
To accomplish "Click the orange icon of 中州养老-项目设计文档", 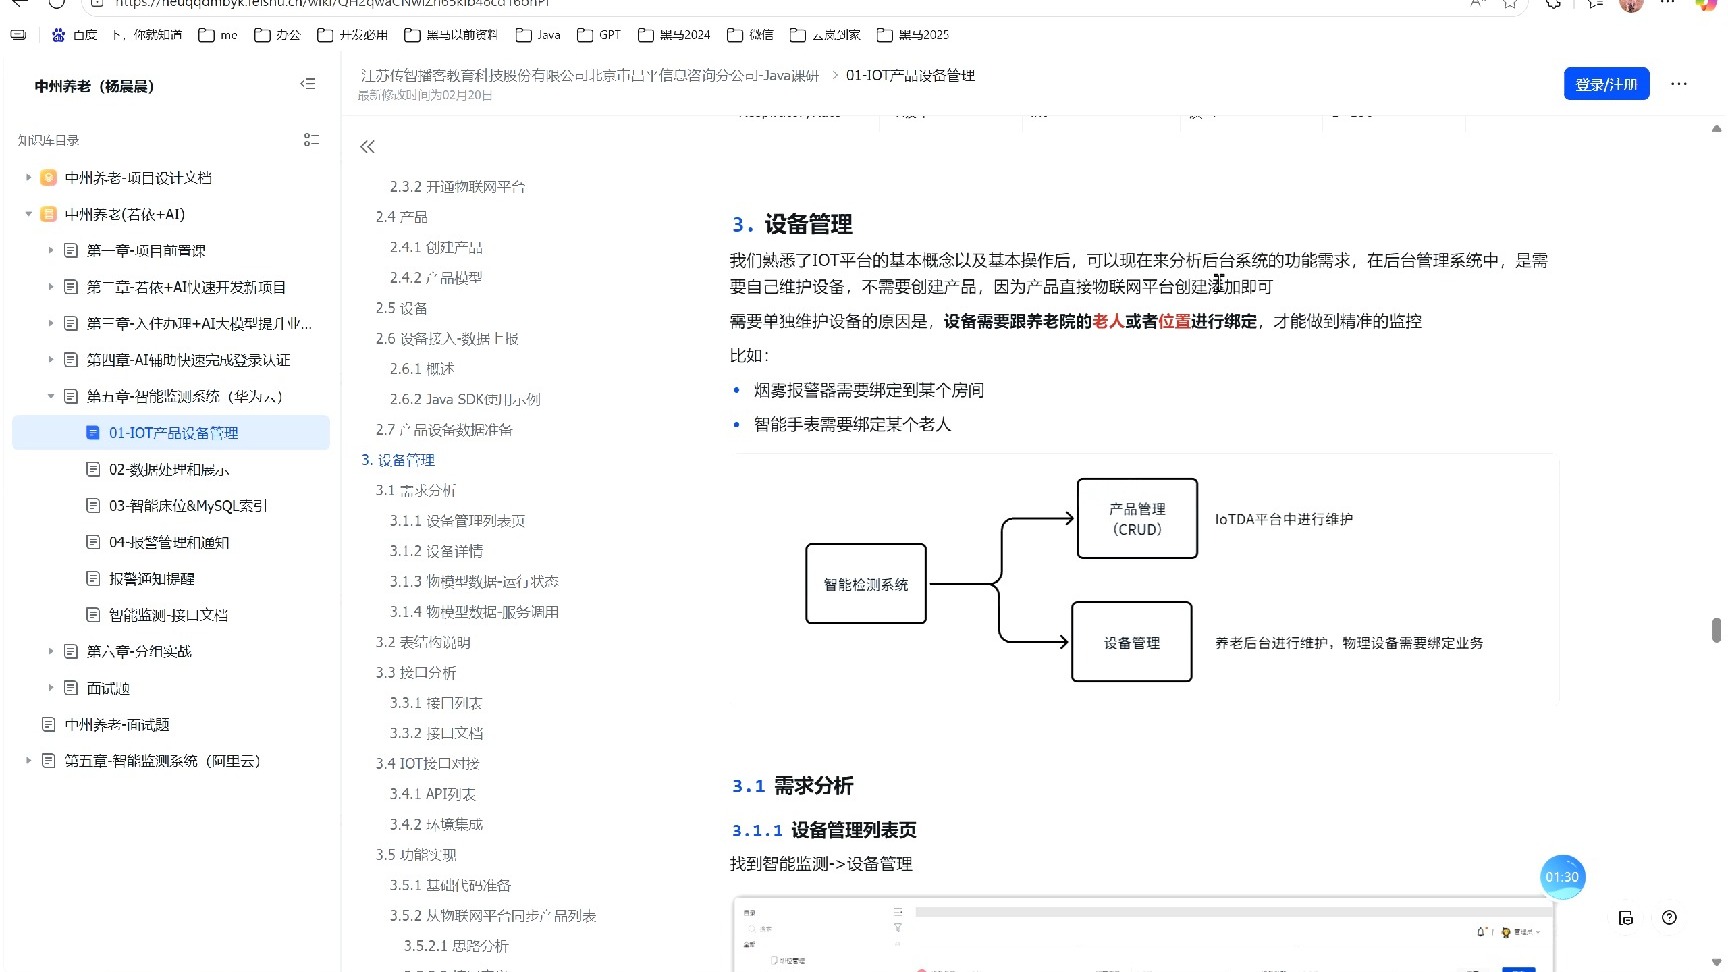I will click(x=48, y=178).
